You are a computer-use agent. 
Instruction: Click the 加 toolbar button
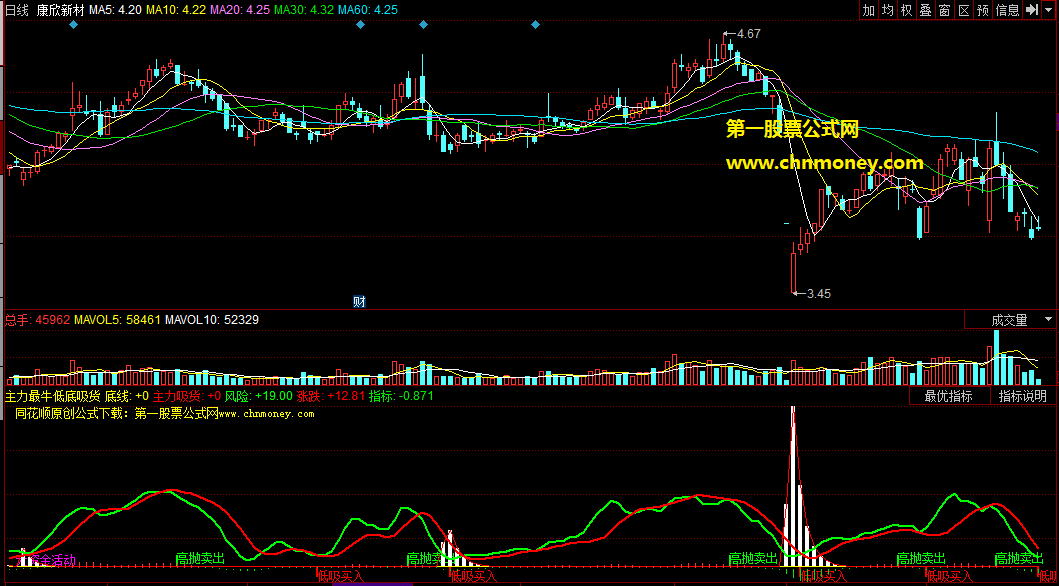869,9
